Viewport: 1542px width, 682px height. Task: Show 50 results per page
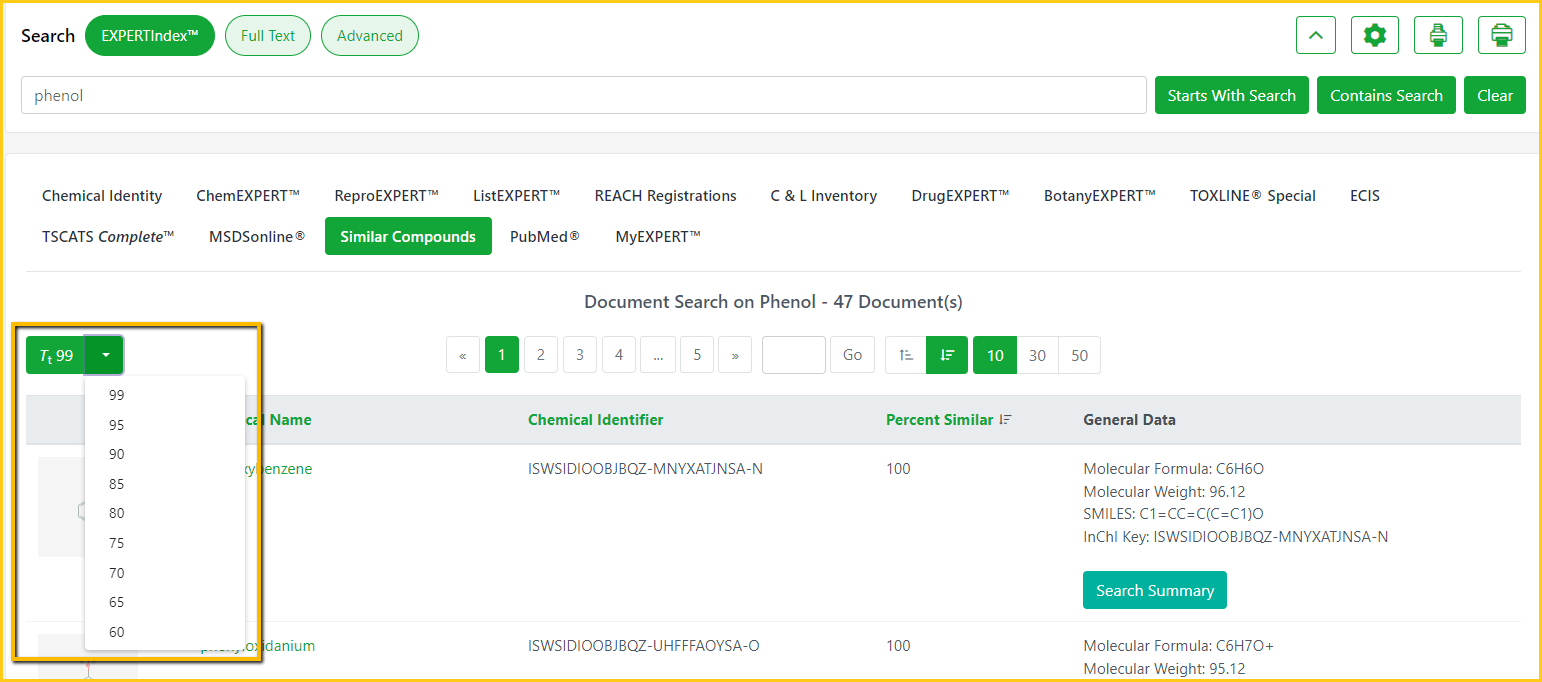1079,355
